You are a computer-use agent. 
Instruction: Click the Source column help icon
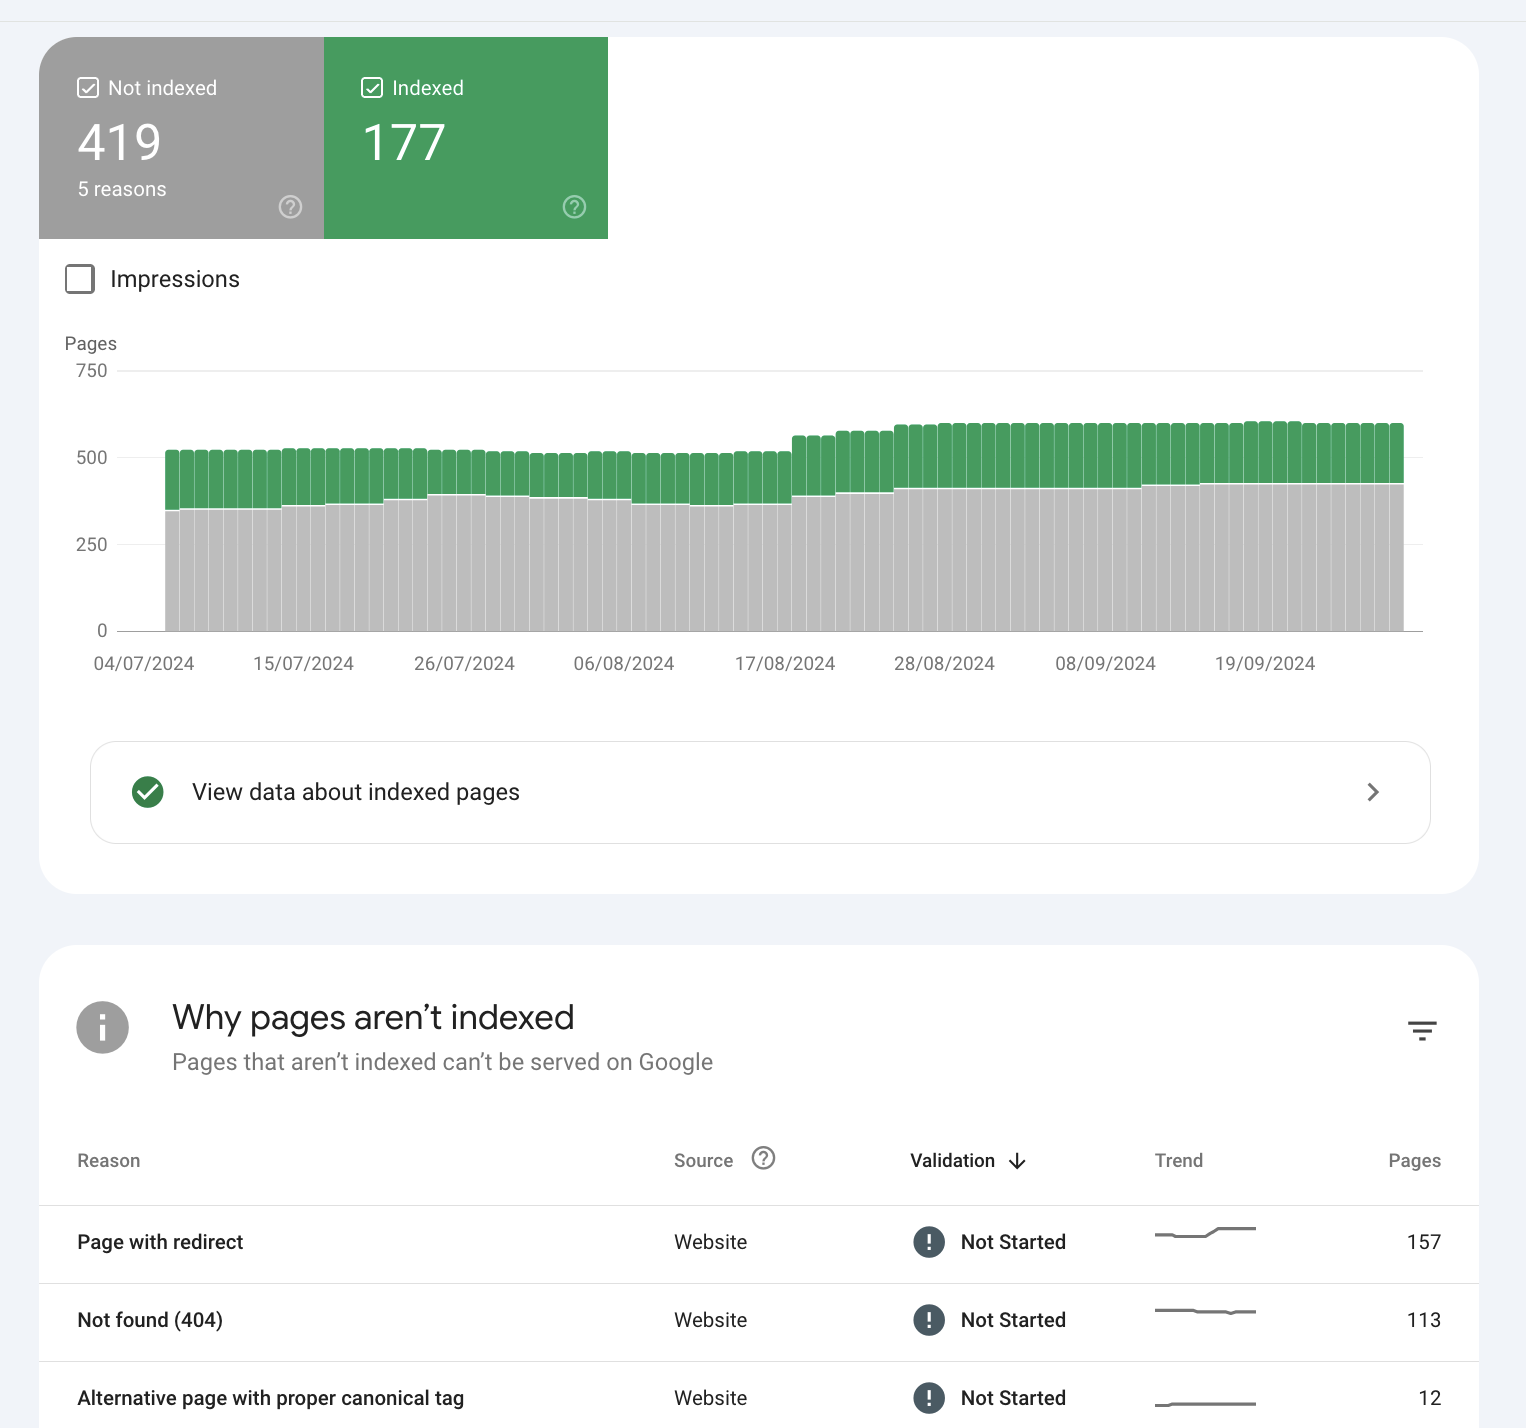tap(763, 1158)
